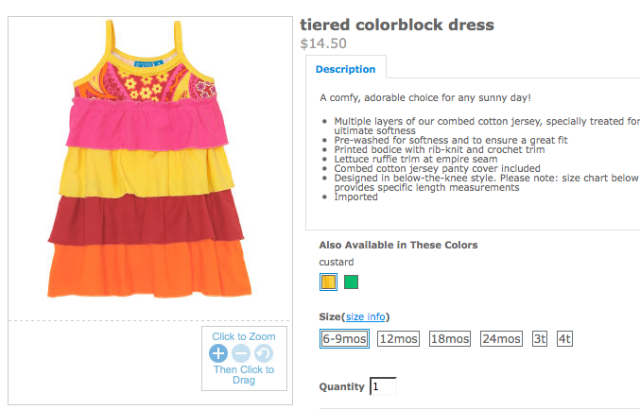Choose size 3t
Viewport: 640px width, 410px height.
pyautogui.click(x=540, y=339)
